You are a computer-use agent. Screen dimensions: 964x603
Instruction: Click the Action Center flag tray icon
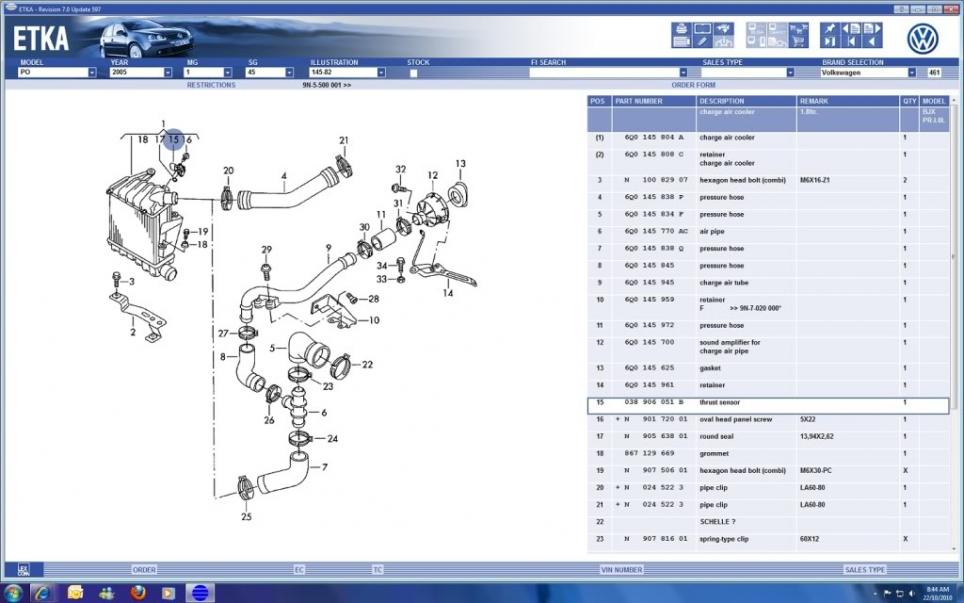click(887, 594)
